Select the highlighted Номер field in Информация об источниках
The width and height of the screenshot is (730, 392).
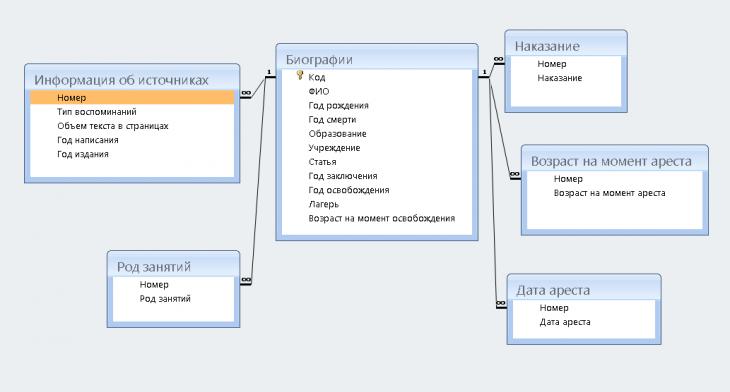(132, 98)
